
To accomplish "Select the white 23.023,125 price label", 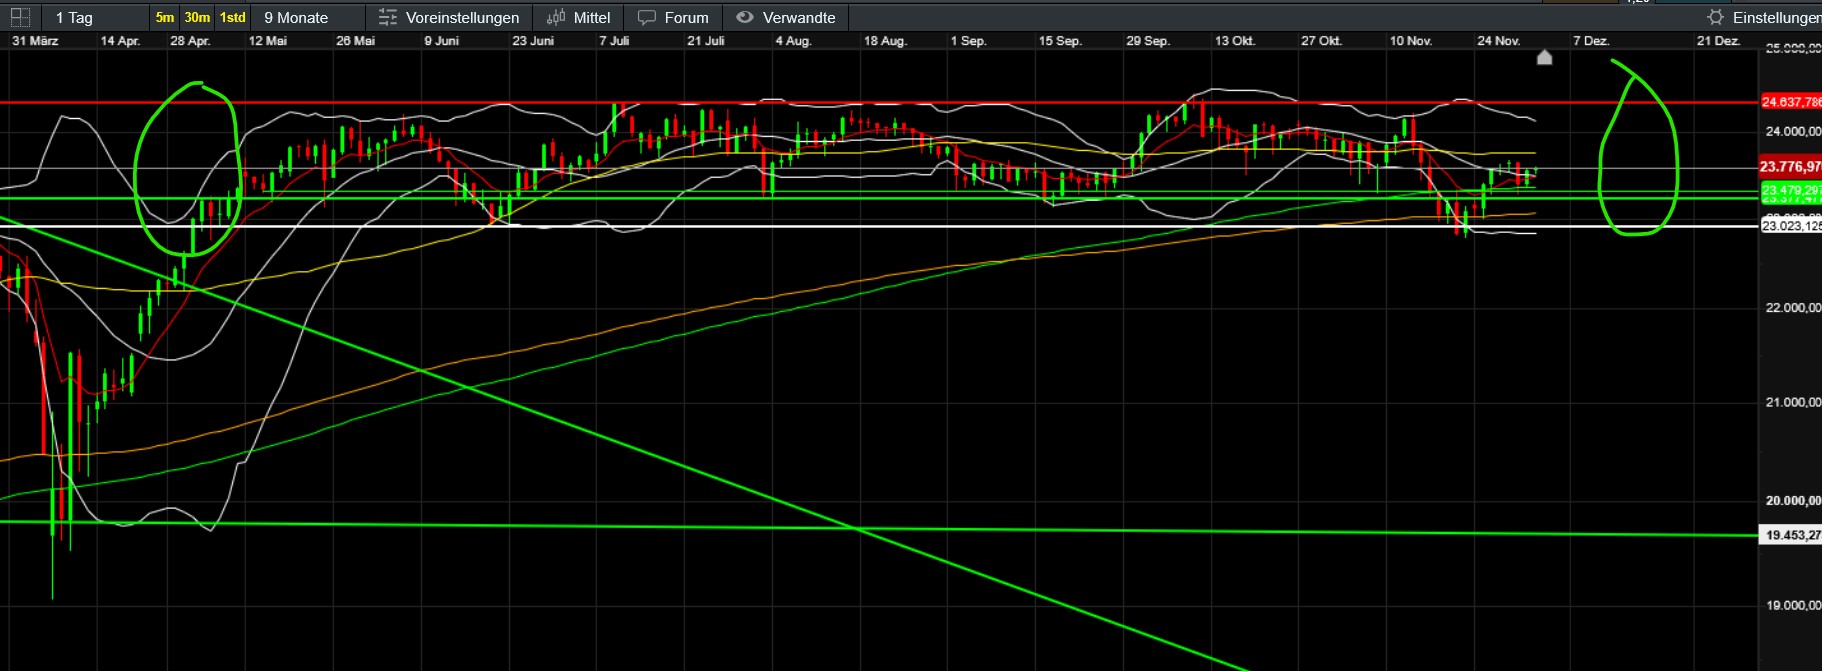I will click(x=1791, y=226).
